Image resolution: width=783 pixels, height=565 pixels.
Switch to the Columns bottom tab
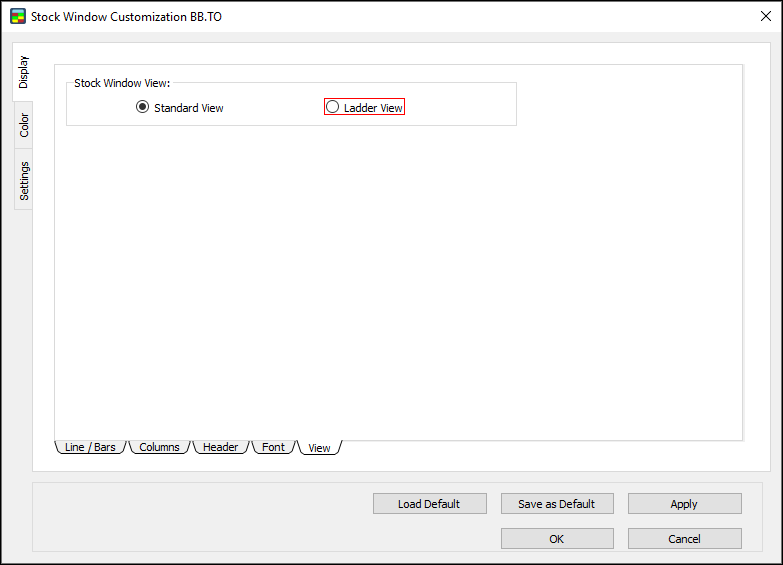click(159, 447)
